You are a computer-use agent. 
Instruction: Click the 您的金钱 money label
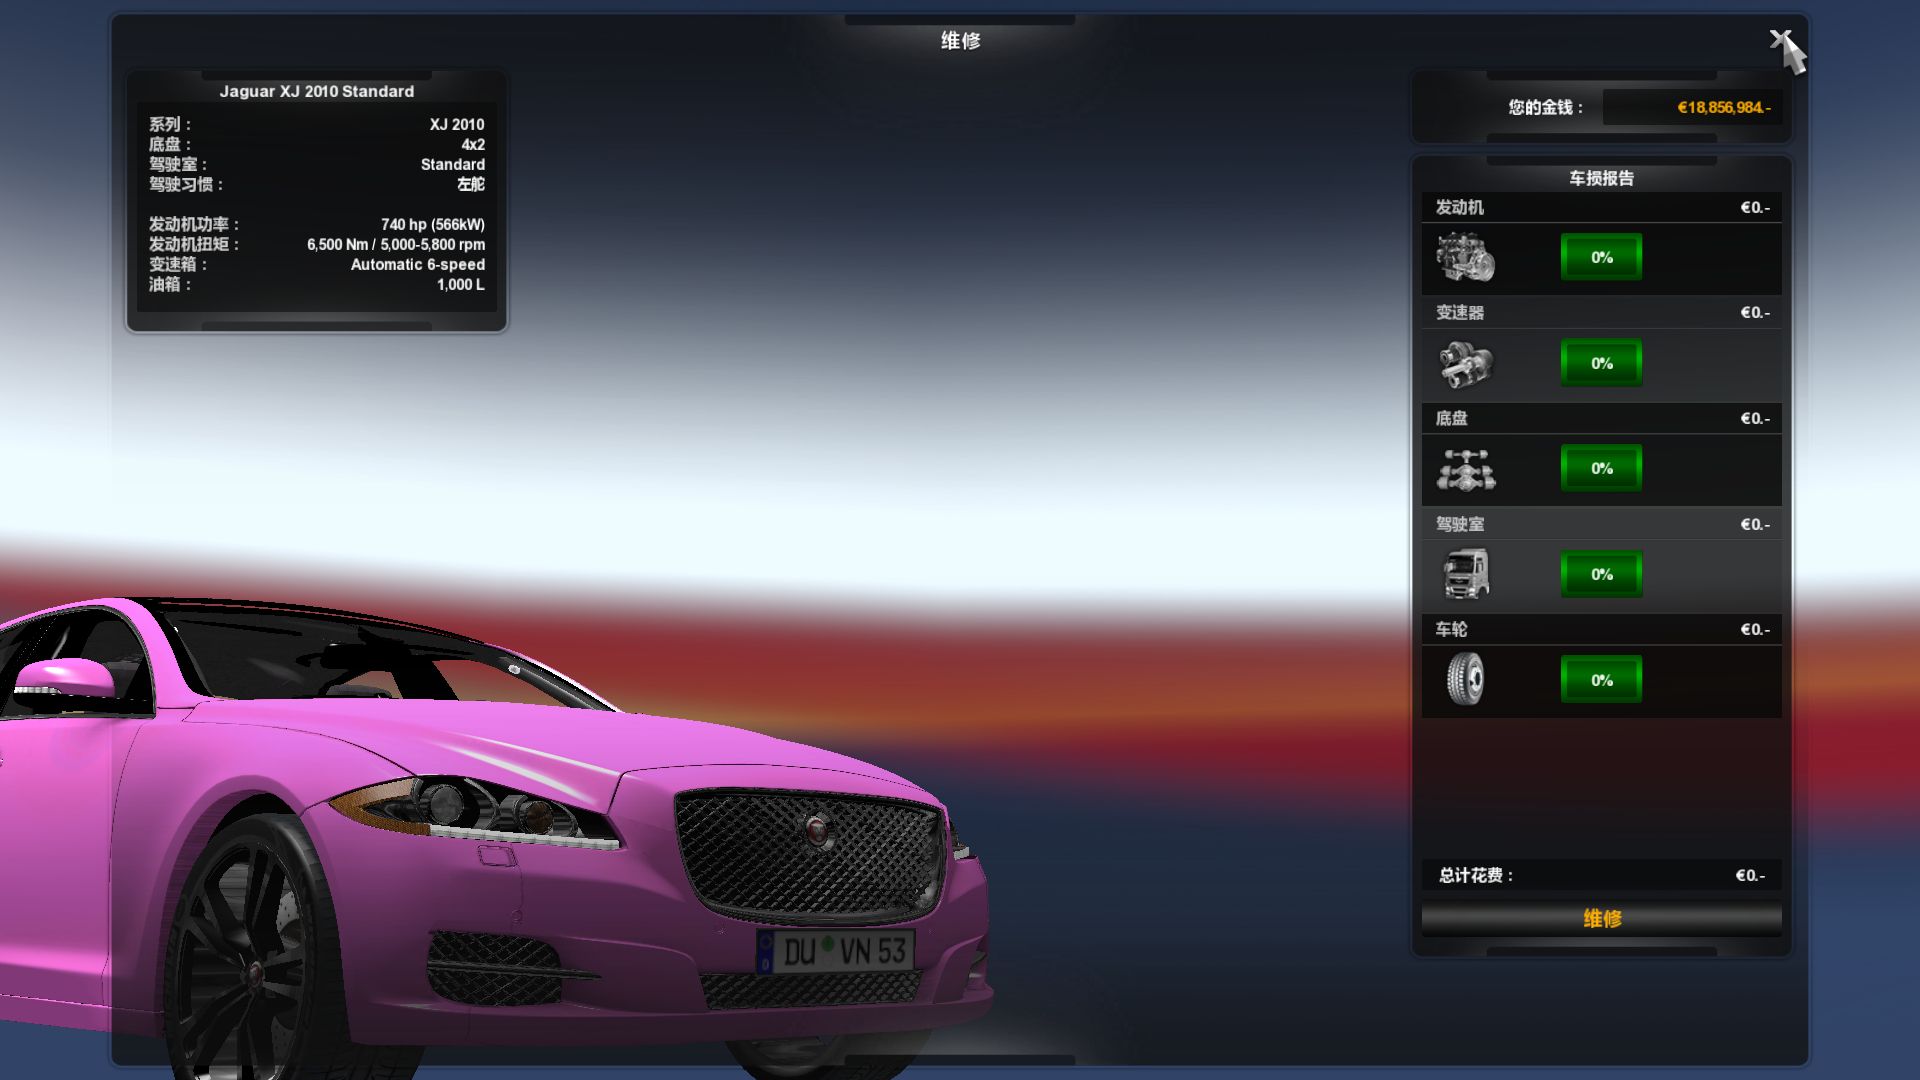coord(1546,108)
